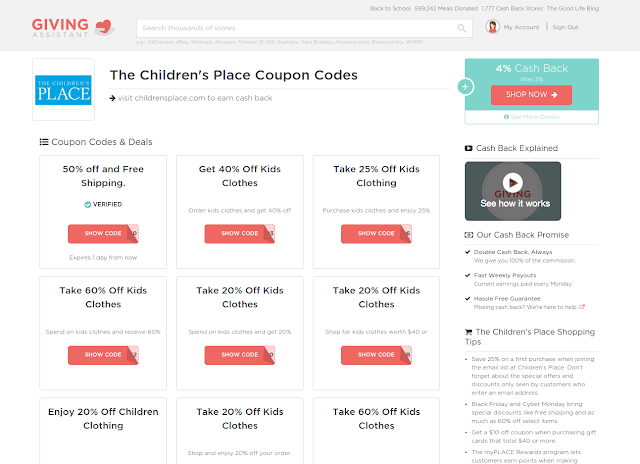Viewport: 640px width, 464px height.
Task: Show code for 50% off and Free Shipping
Action: pos(103,233)
